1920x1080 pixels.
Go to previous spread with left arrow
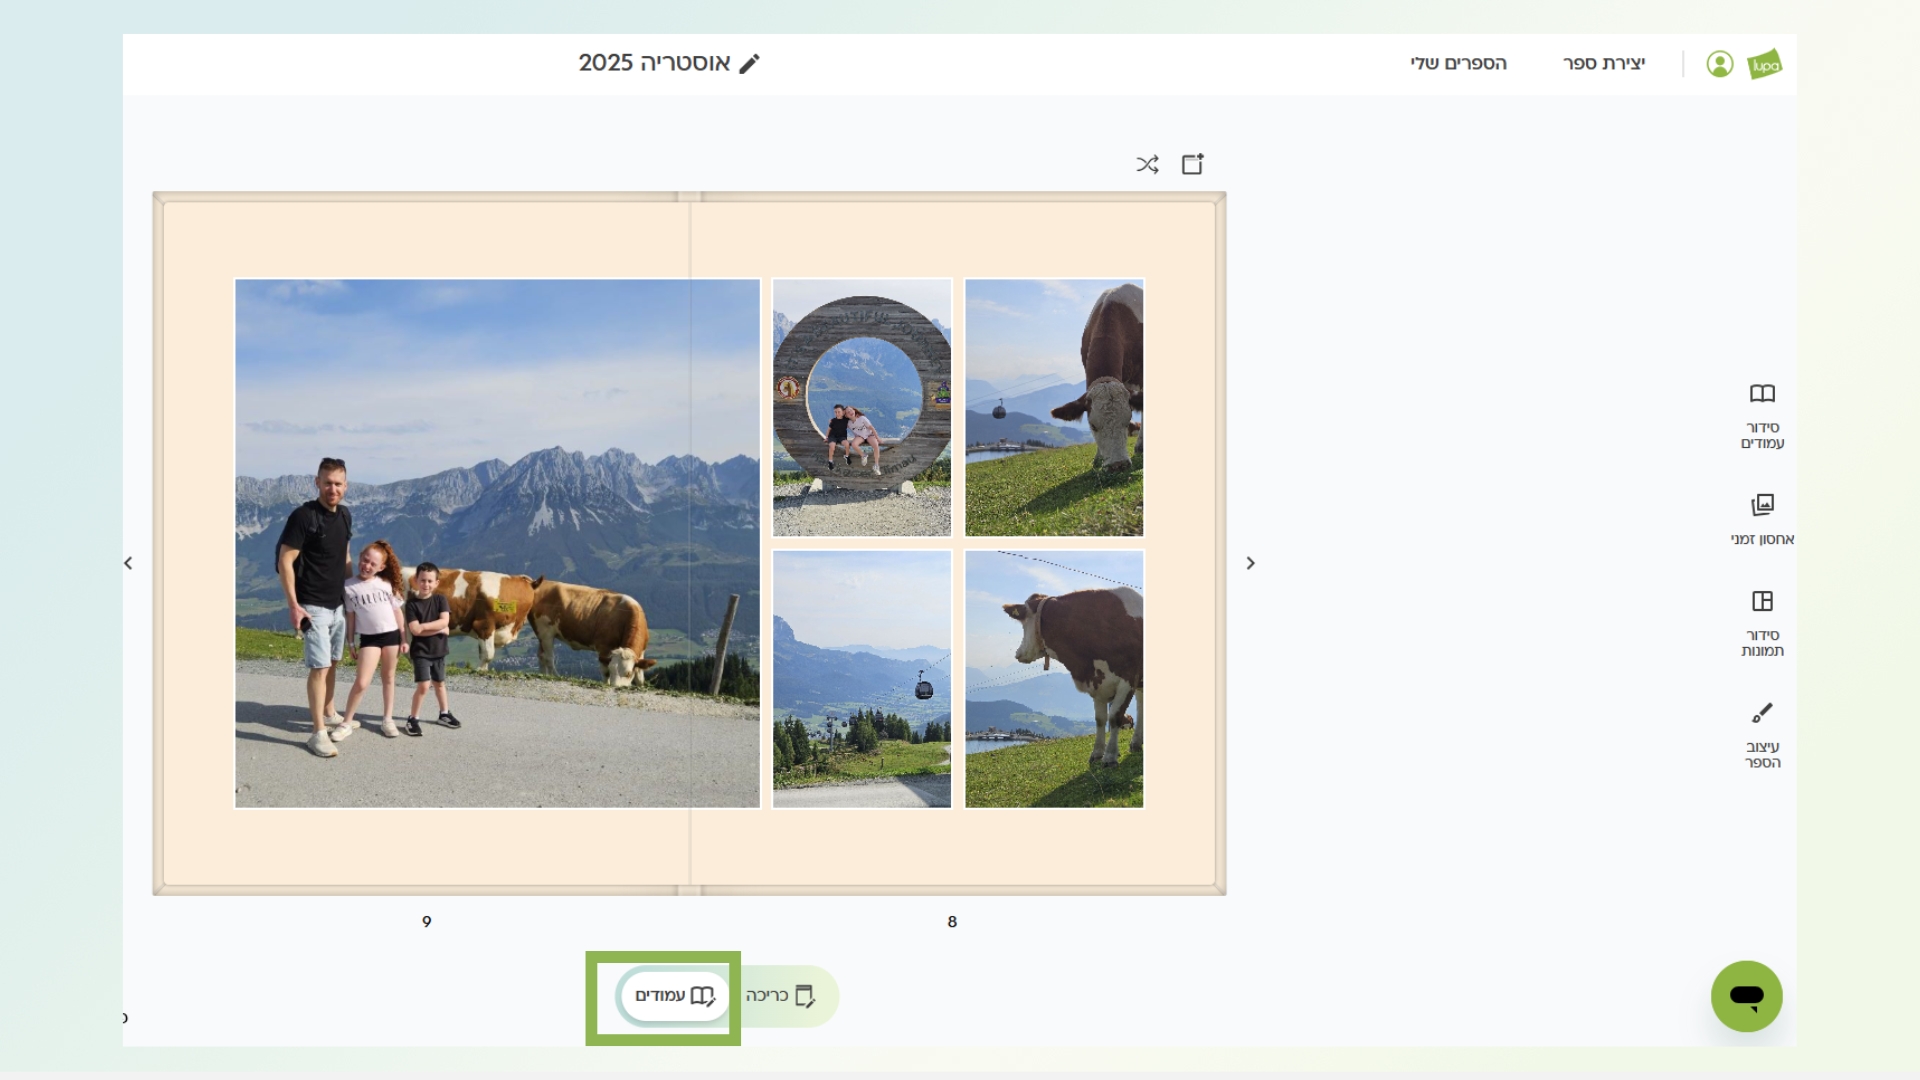click(x=128, y=563)
